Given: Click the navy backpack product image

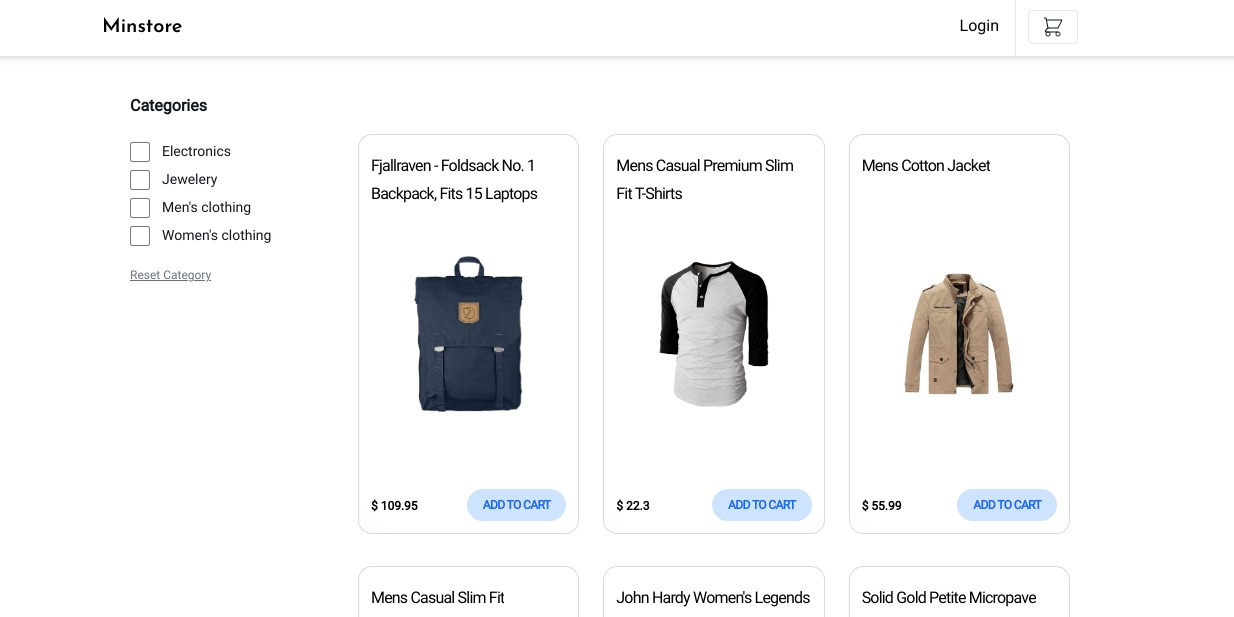Looking at the screenshot, I should [468, 334].
